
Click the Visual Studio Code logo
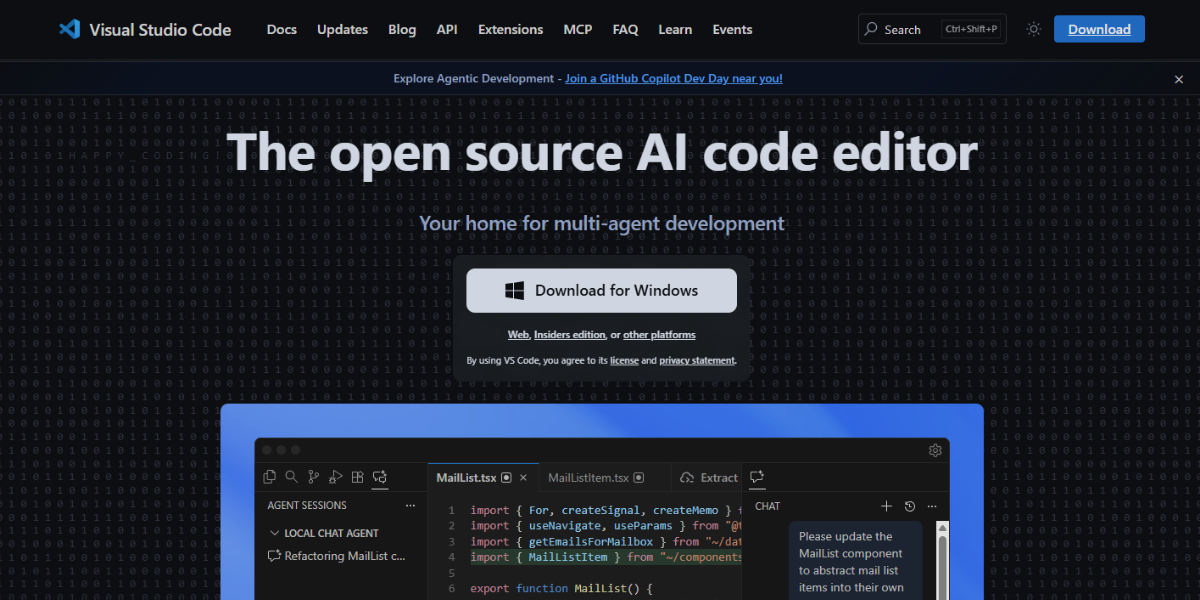[144, 29]
